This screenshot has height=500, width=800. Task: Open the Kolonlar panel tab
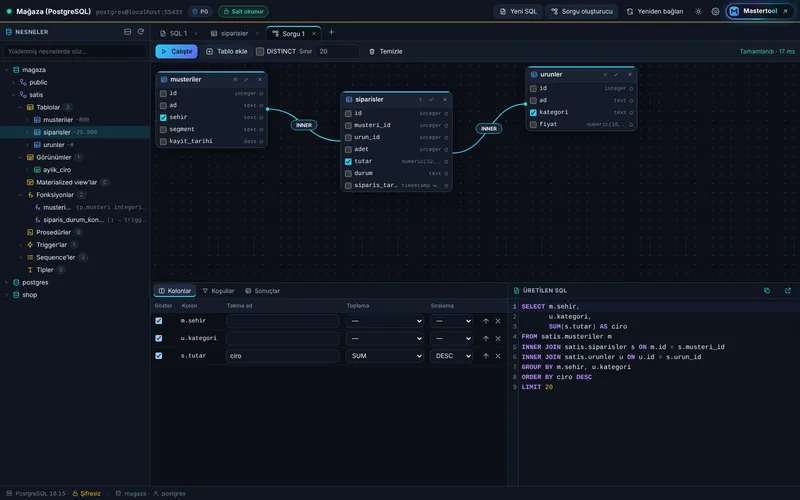coord(174,291)
